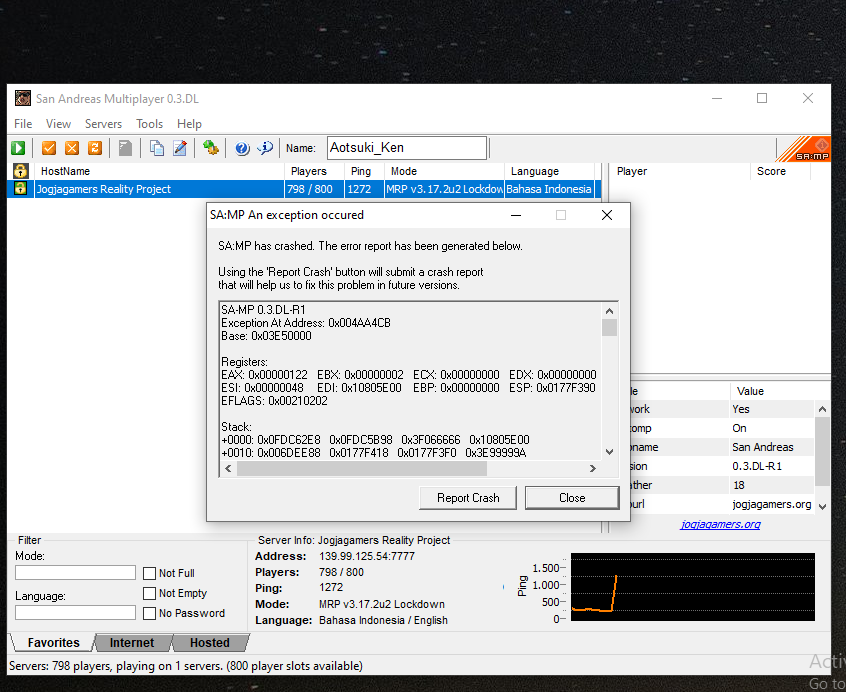Click the jogjagamers.org rule value
This screenshot has width=846, height=692.
[x=772, y=504]
